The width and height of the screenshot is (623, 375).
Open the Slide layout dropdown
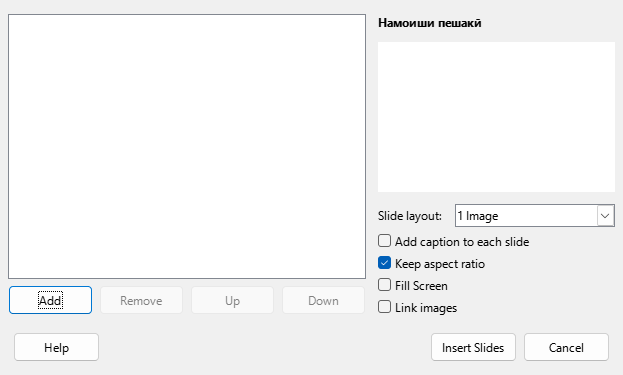click(534, 216)
